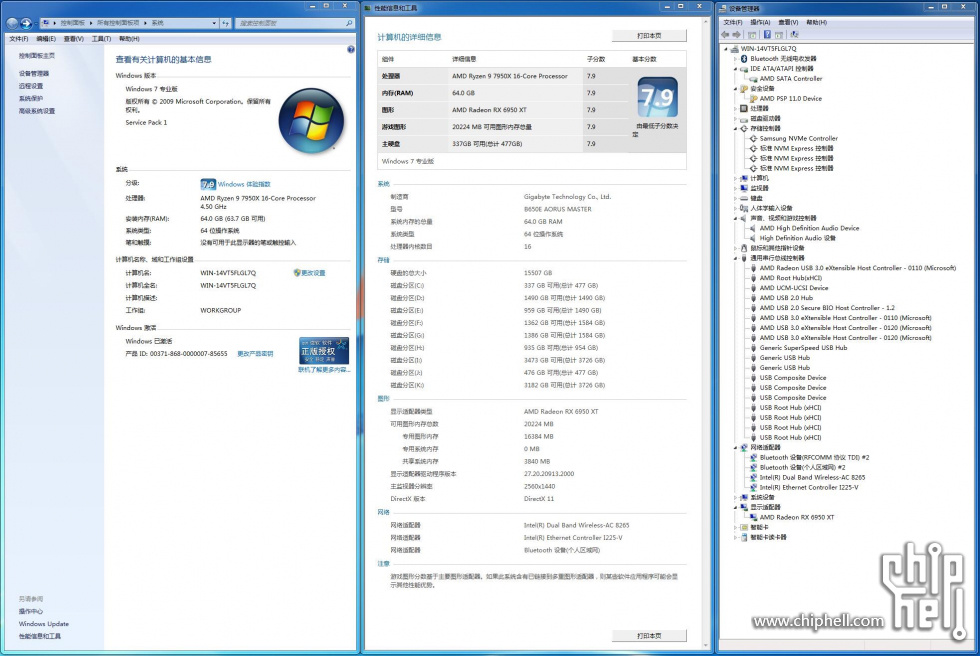980x656 pixels.
Task: Click the USB icon beside AMD UCM-UCSI Device
Action: [x=753, y=289]
